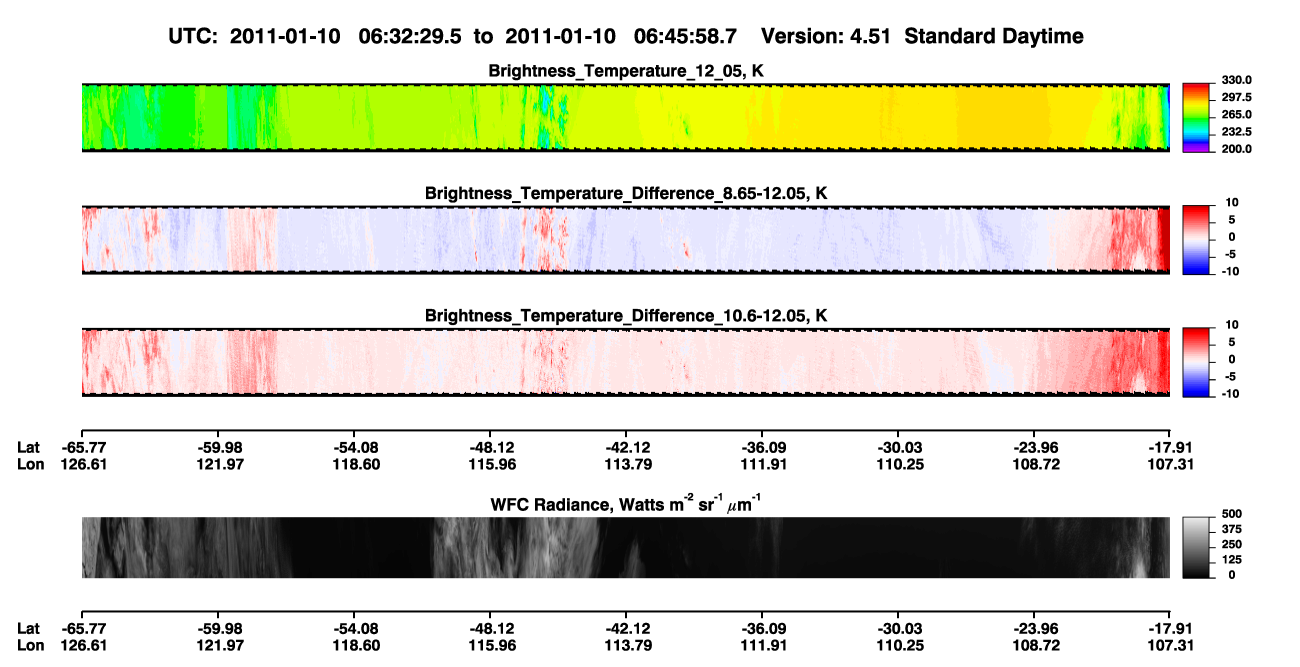Click the 330.0 color bar tick label
The width and height of the screenshot is (1300, 667).
pos(1238,80)
